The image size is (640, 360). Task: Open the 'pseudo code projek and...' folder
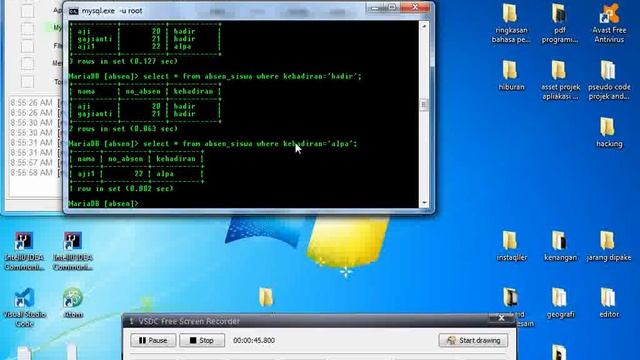609,80
